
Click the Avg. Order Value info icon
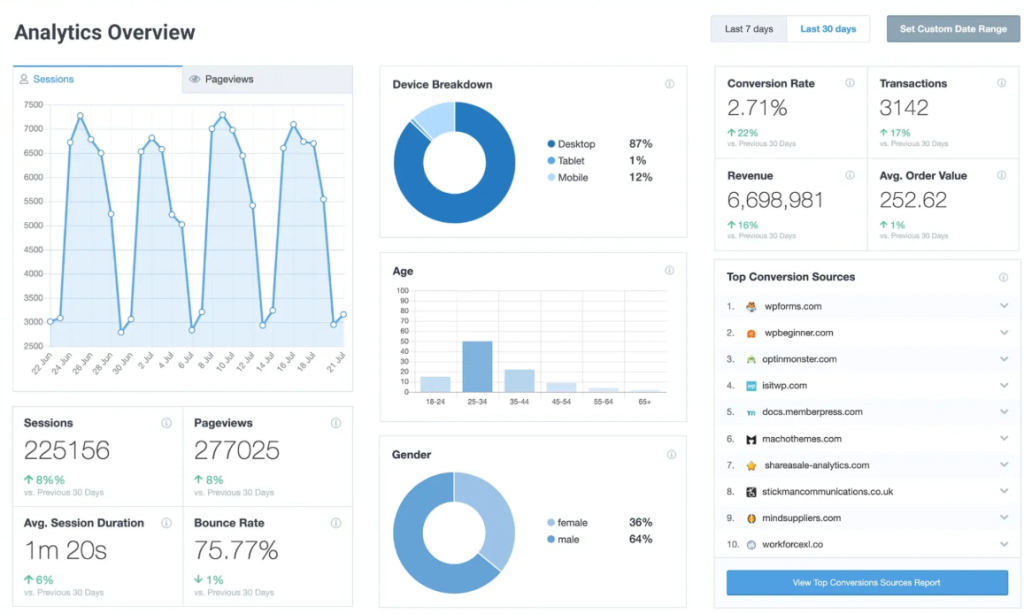[1002, 176]
